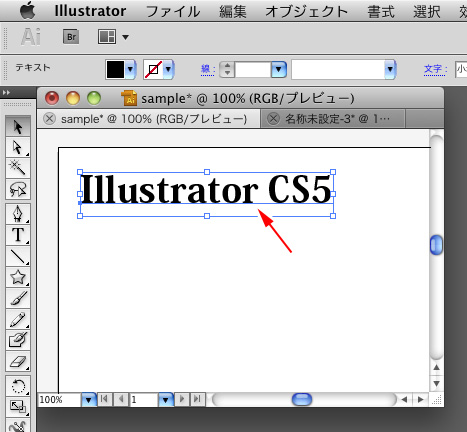Expand the stroke color dropdown arrow
This screenshot has height=432, width=467.
pyautogui.click(x=168, y=69)
